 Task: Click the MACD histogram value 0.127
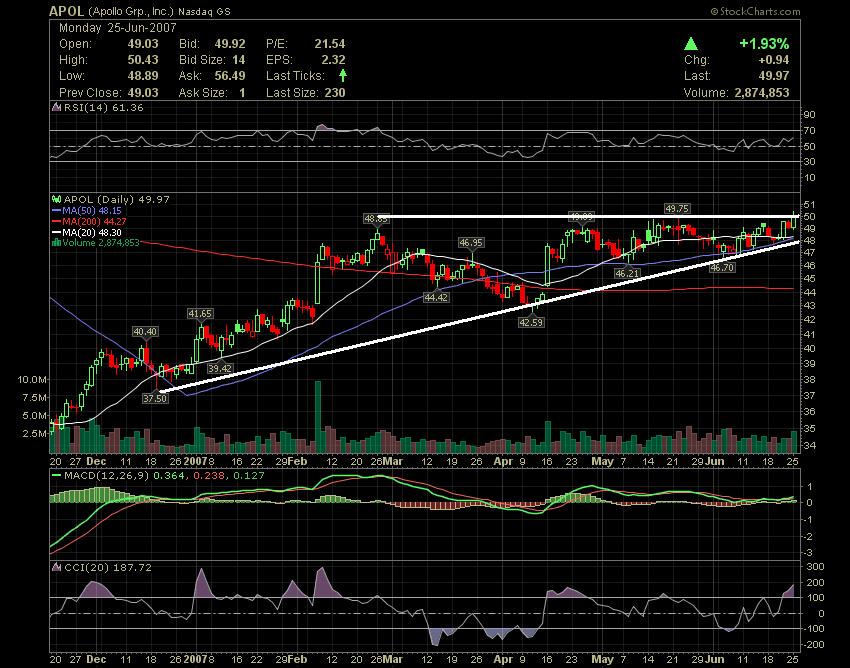click(x=249, y=476)
